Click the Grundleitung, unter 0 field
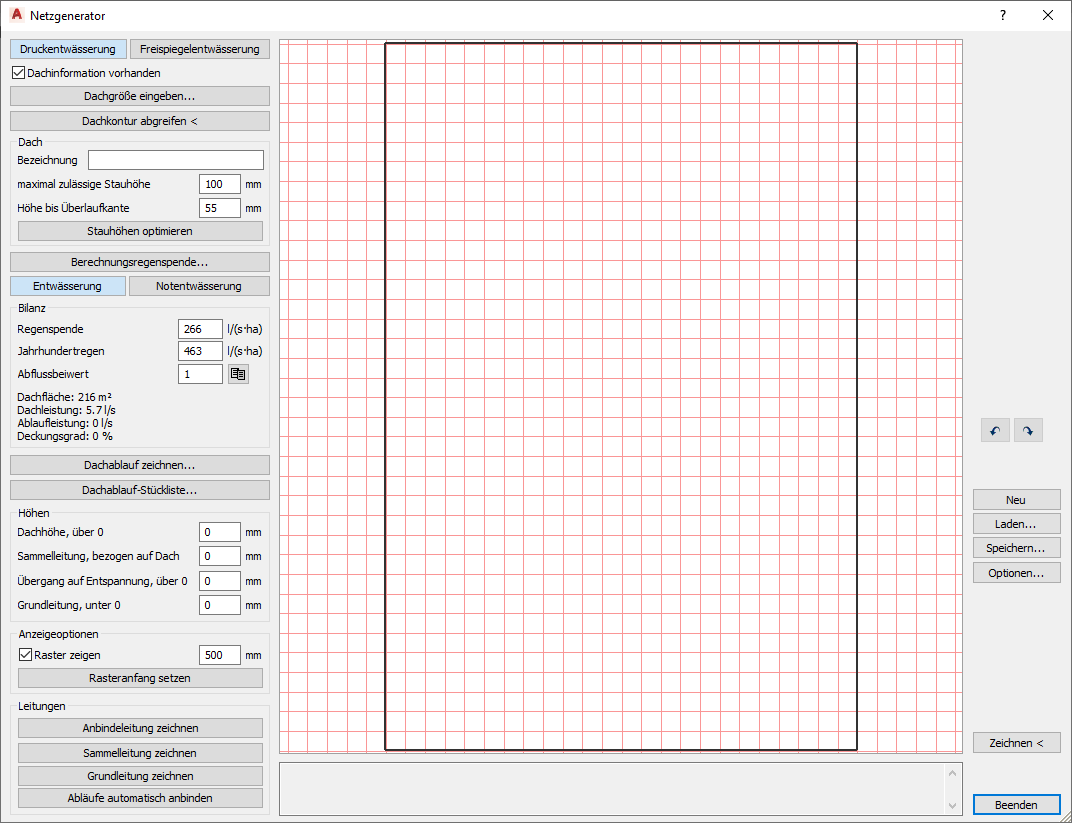This screenshot has height=823, width=1072. (219, 605)
